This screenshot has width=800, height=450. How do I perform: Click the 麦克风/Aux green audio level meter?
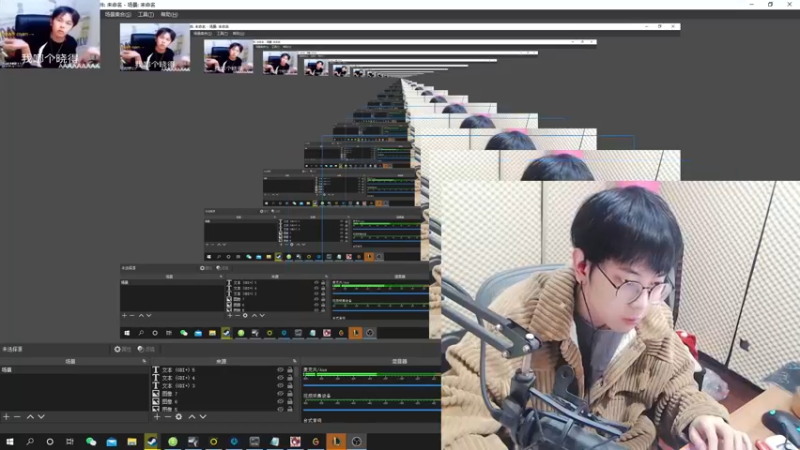(x=372, y=375)
